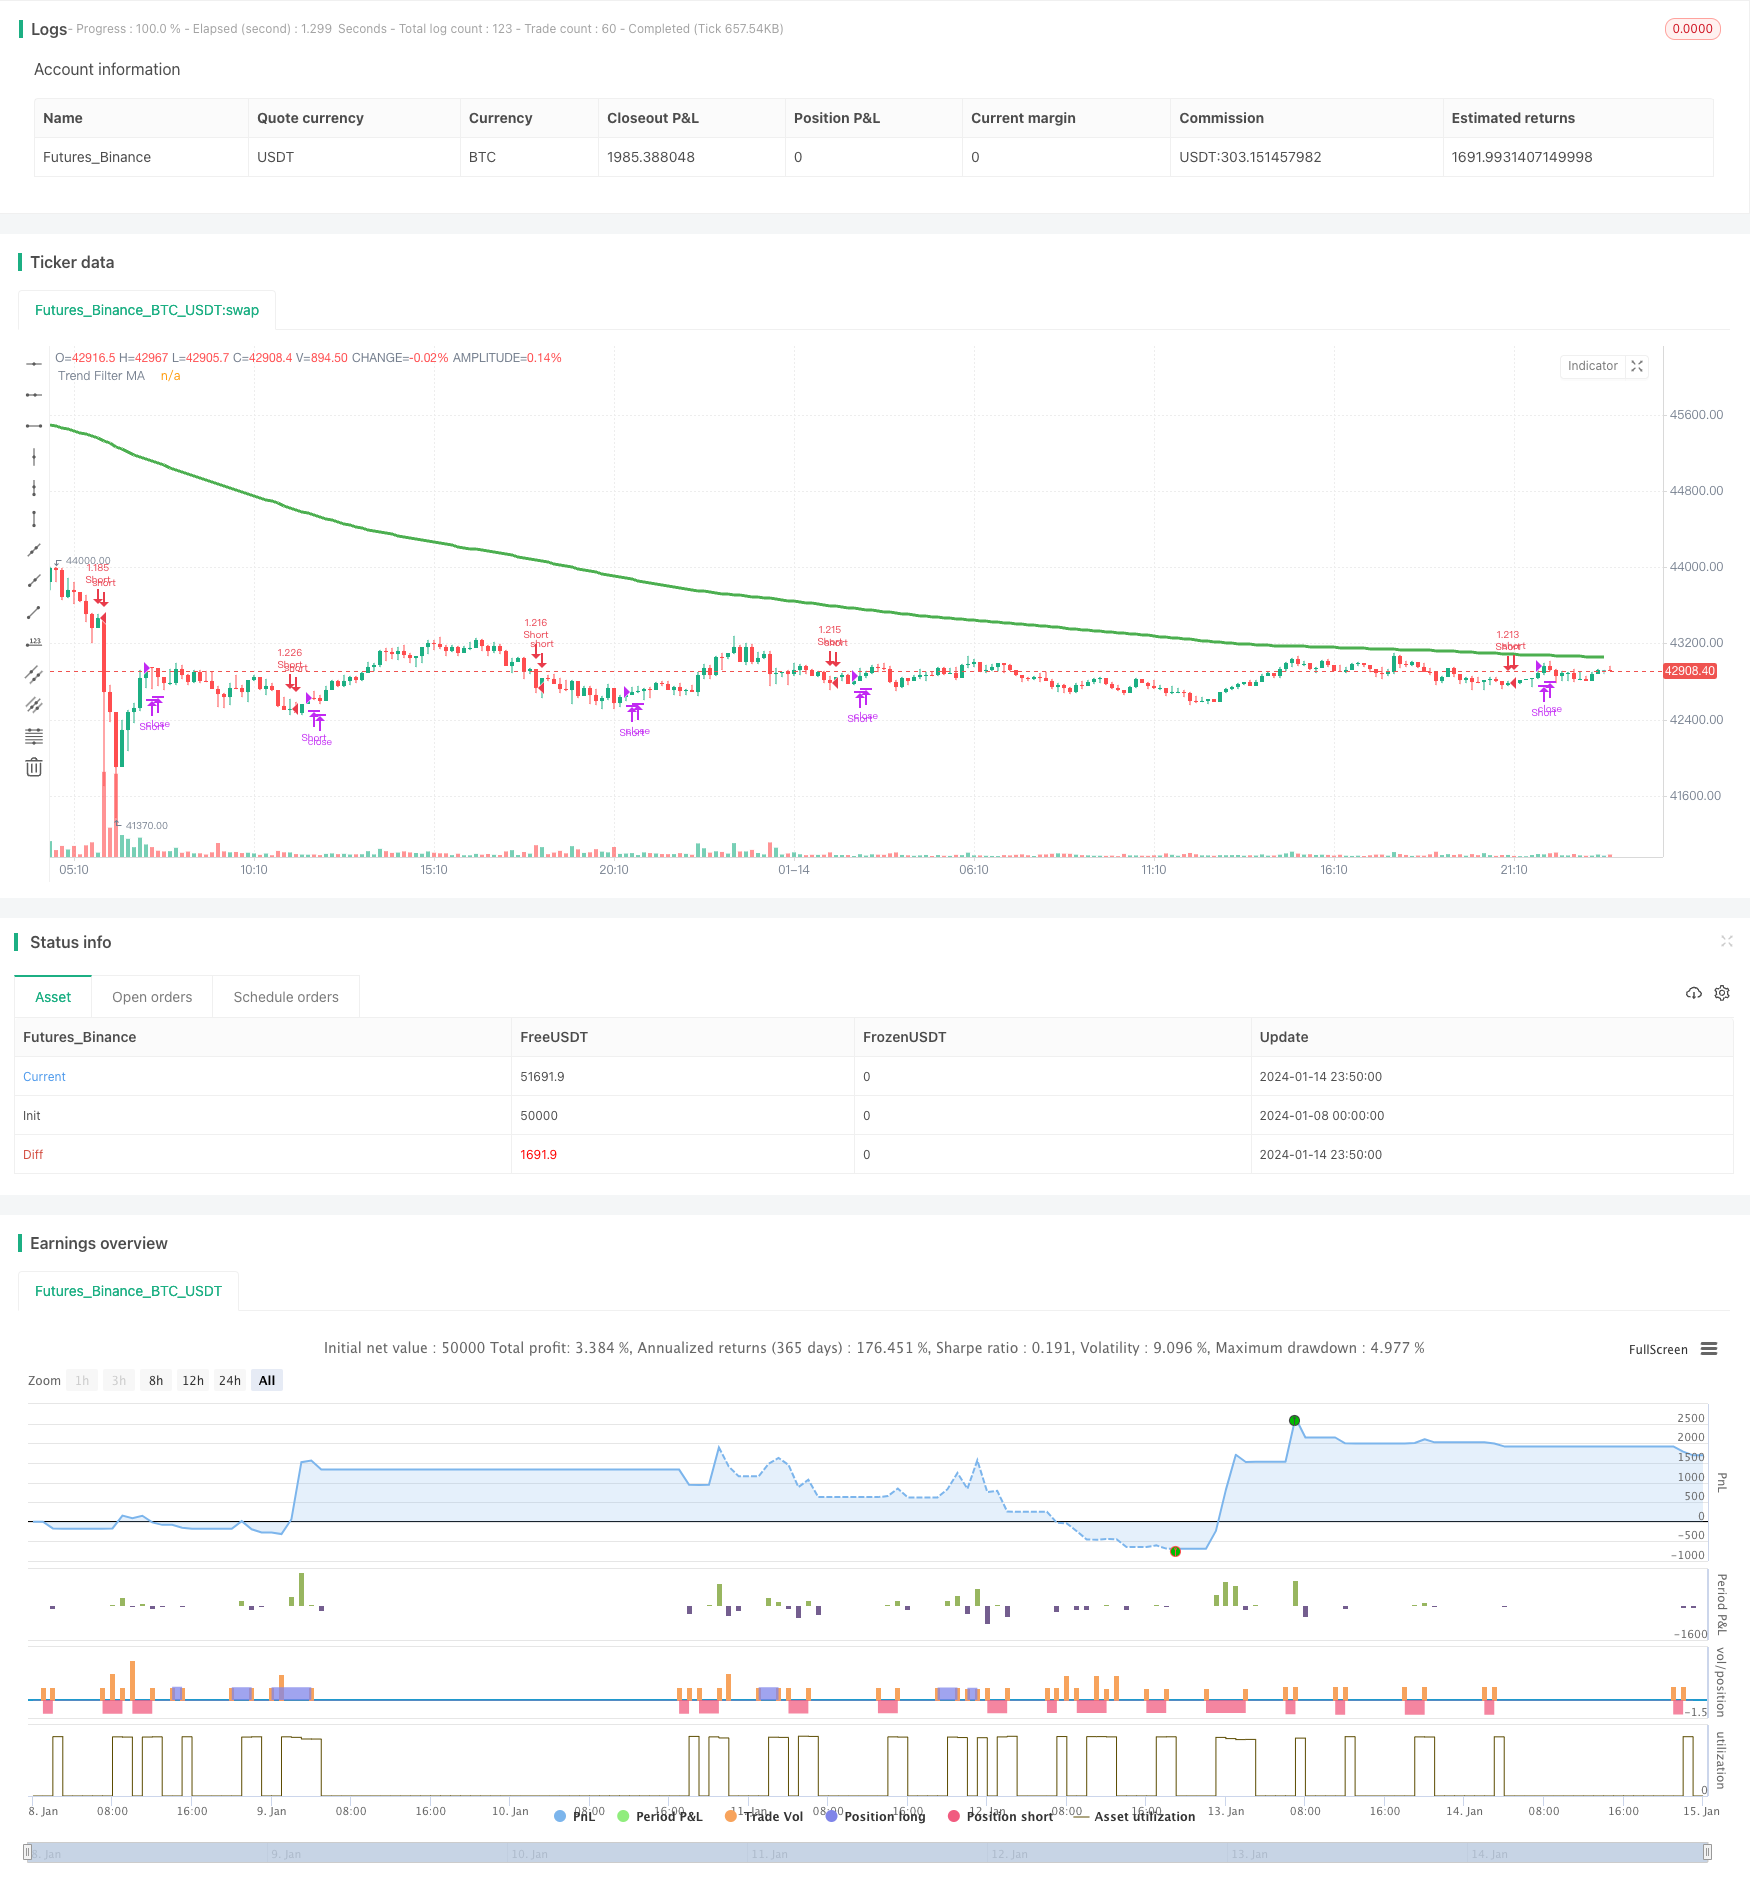Screen dimensions: 1750x1892
Task: Click the cloud download icon in Status info
Action: [x=1693, y=993]
